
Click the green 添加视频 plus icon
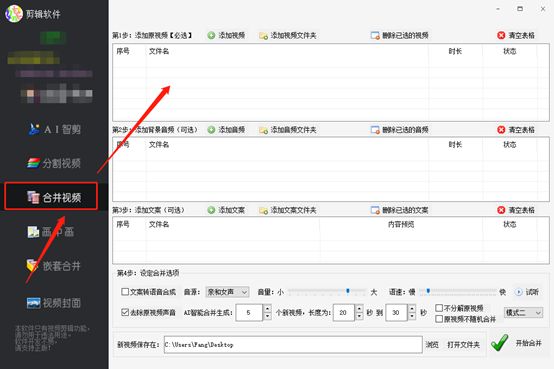pyautogui.click(x=211, y=35)
